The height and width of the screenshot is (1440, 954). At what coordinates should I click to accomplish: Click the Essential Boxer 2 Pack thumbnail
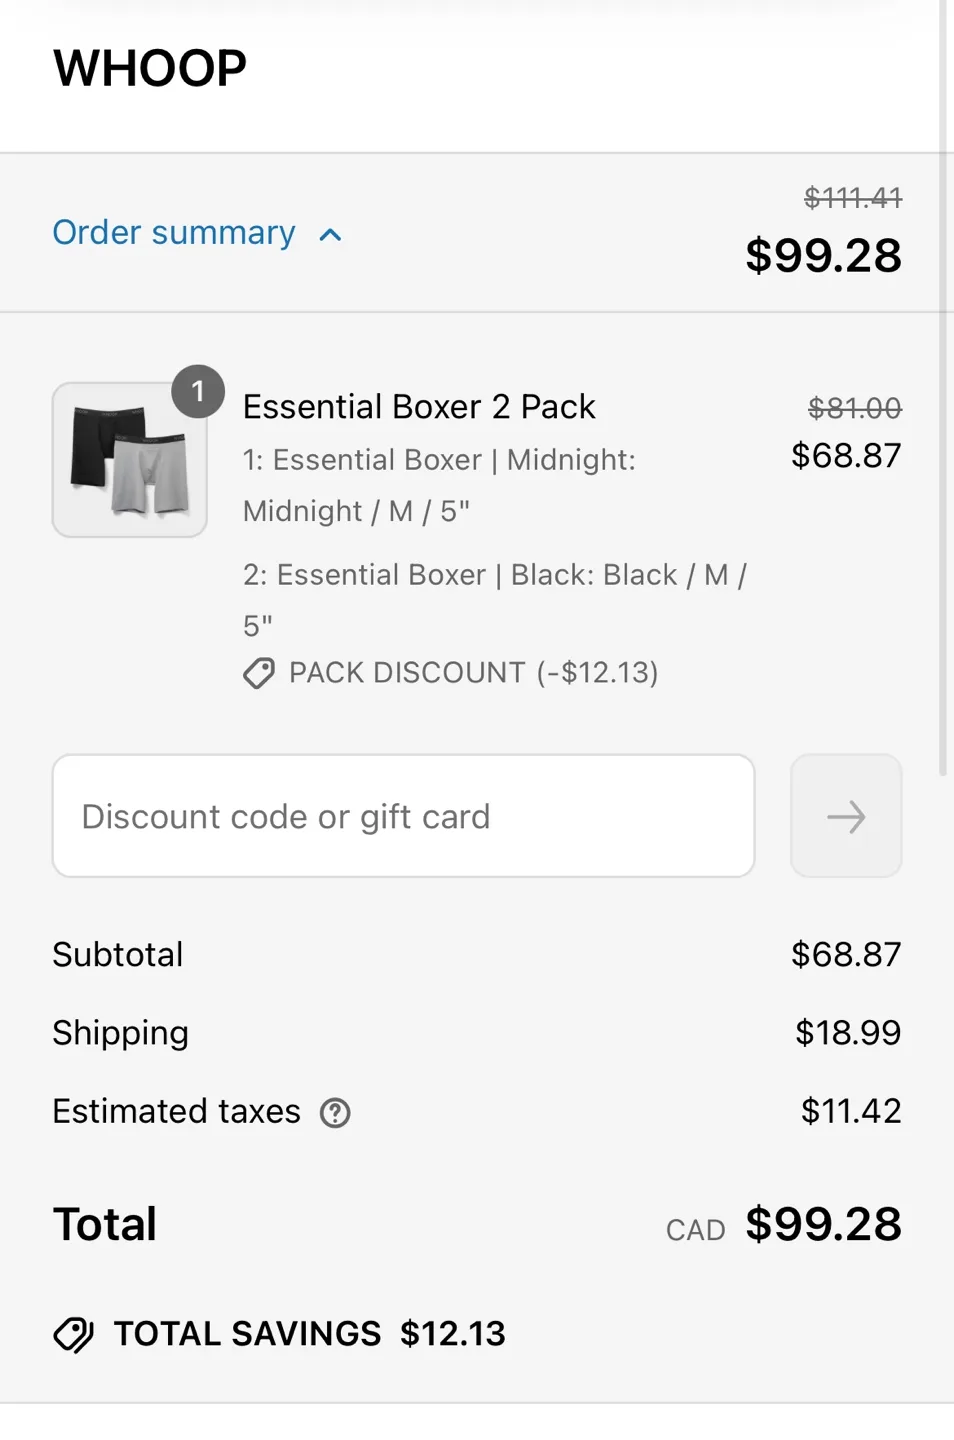[129, 460]
